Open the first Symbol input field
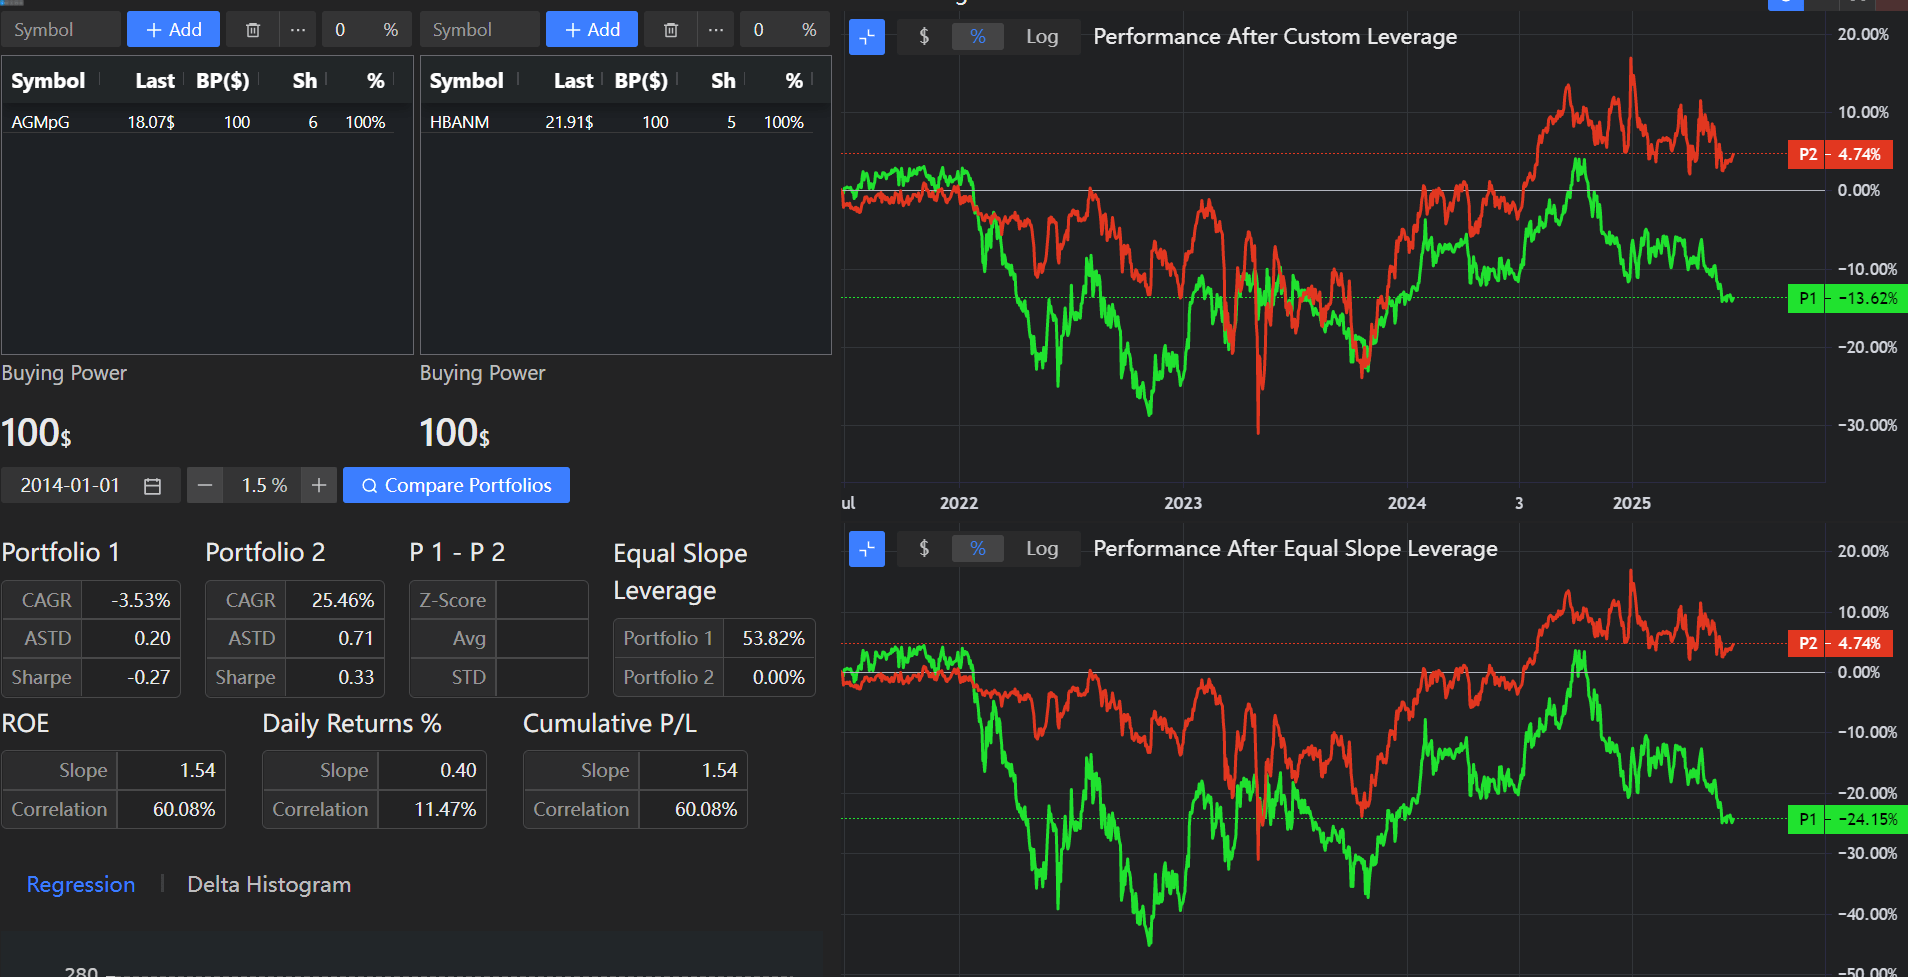1908x977 pixels. (60, 29)
